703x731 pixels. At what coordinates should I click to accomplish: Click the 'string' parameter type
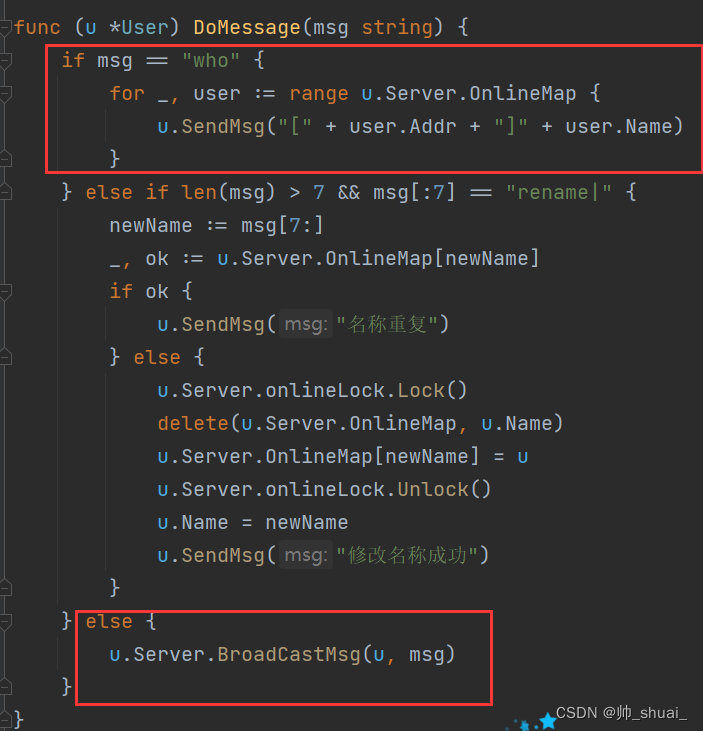pyautogui.click(x=397, y=28)
